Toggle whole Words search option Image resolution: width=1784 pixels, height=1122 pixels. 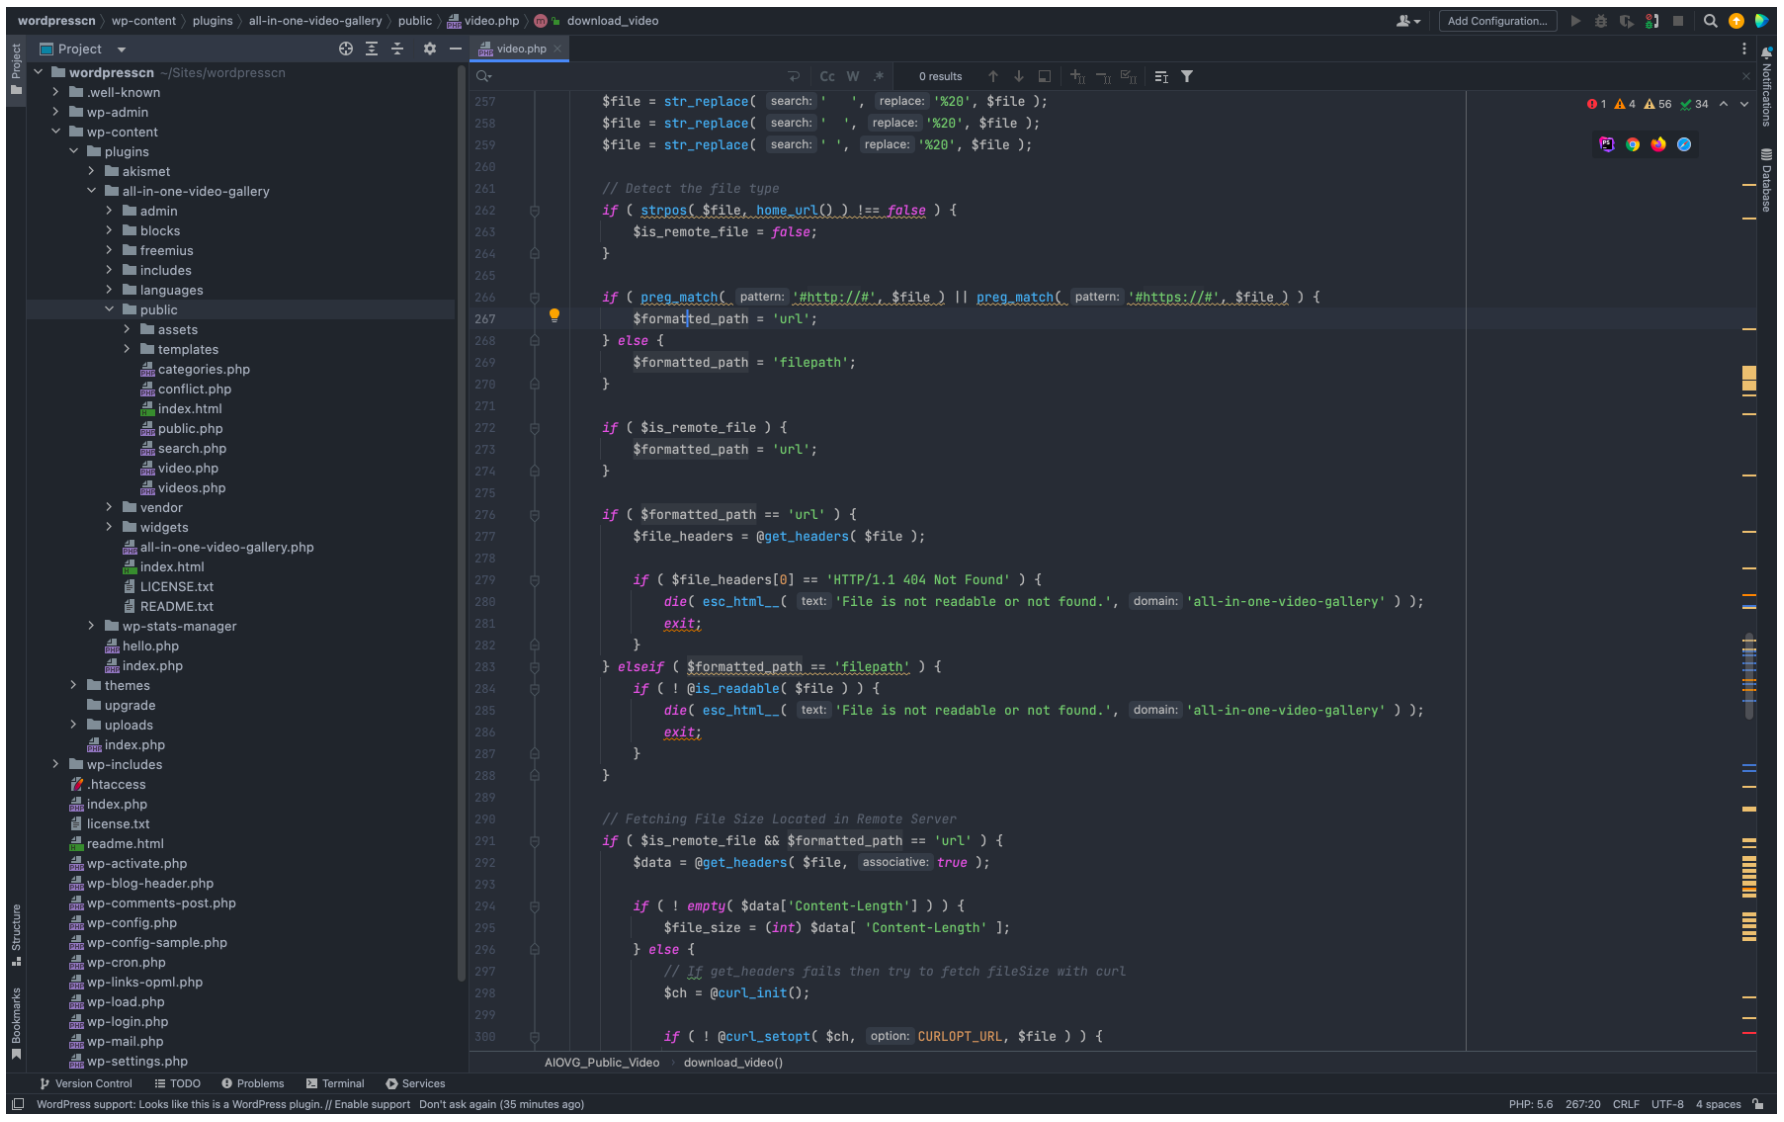[853, 76]
